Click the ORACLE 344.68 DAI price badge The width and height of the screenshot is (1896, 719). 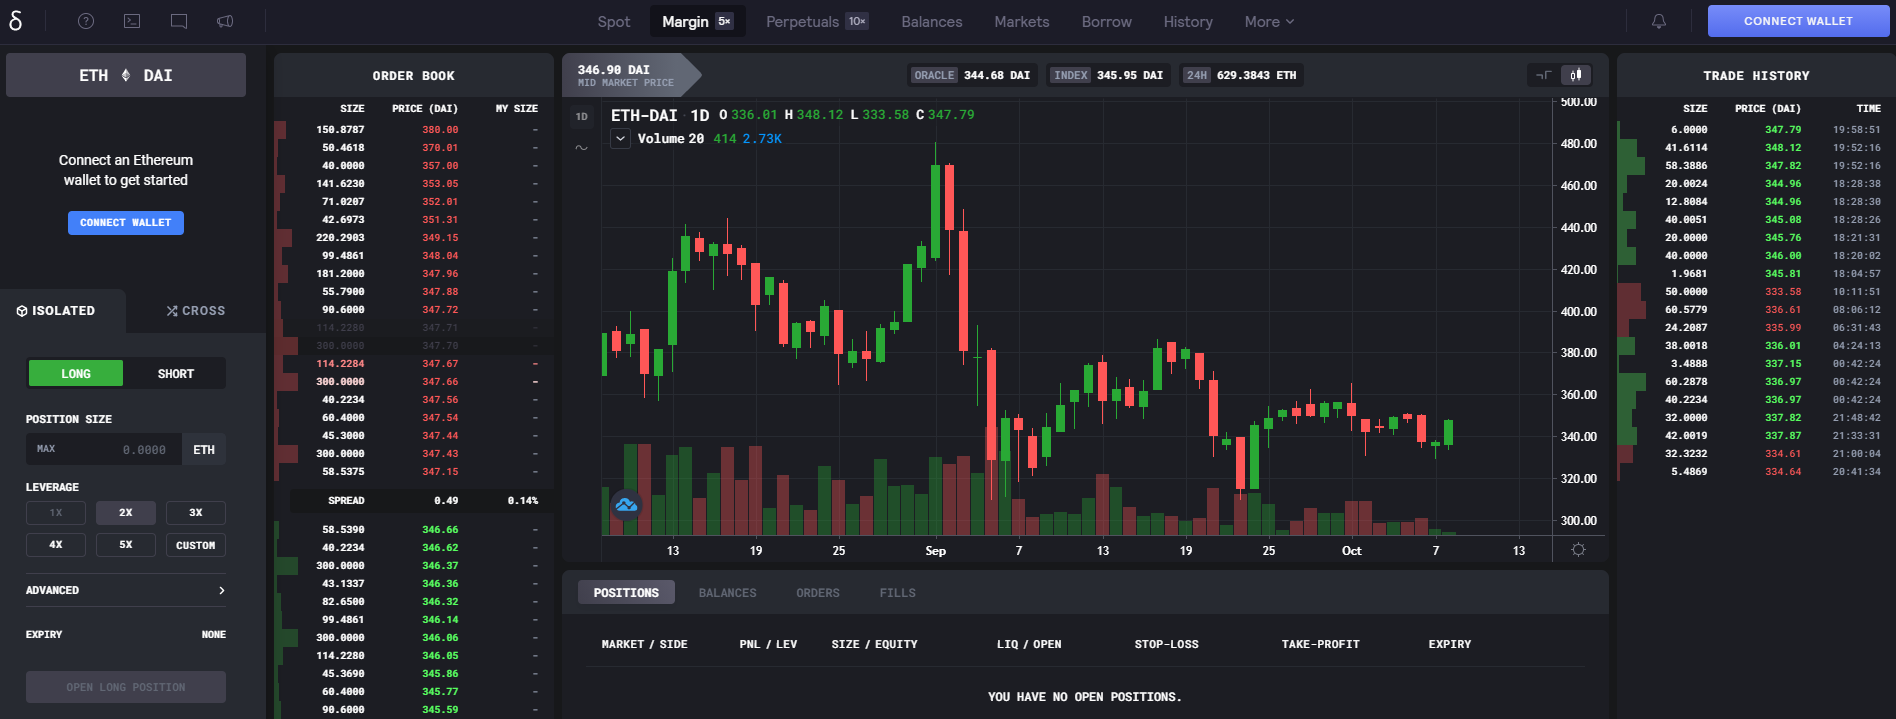[971, 75]
